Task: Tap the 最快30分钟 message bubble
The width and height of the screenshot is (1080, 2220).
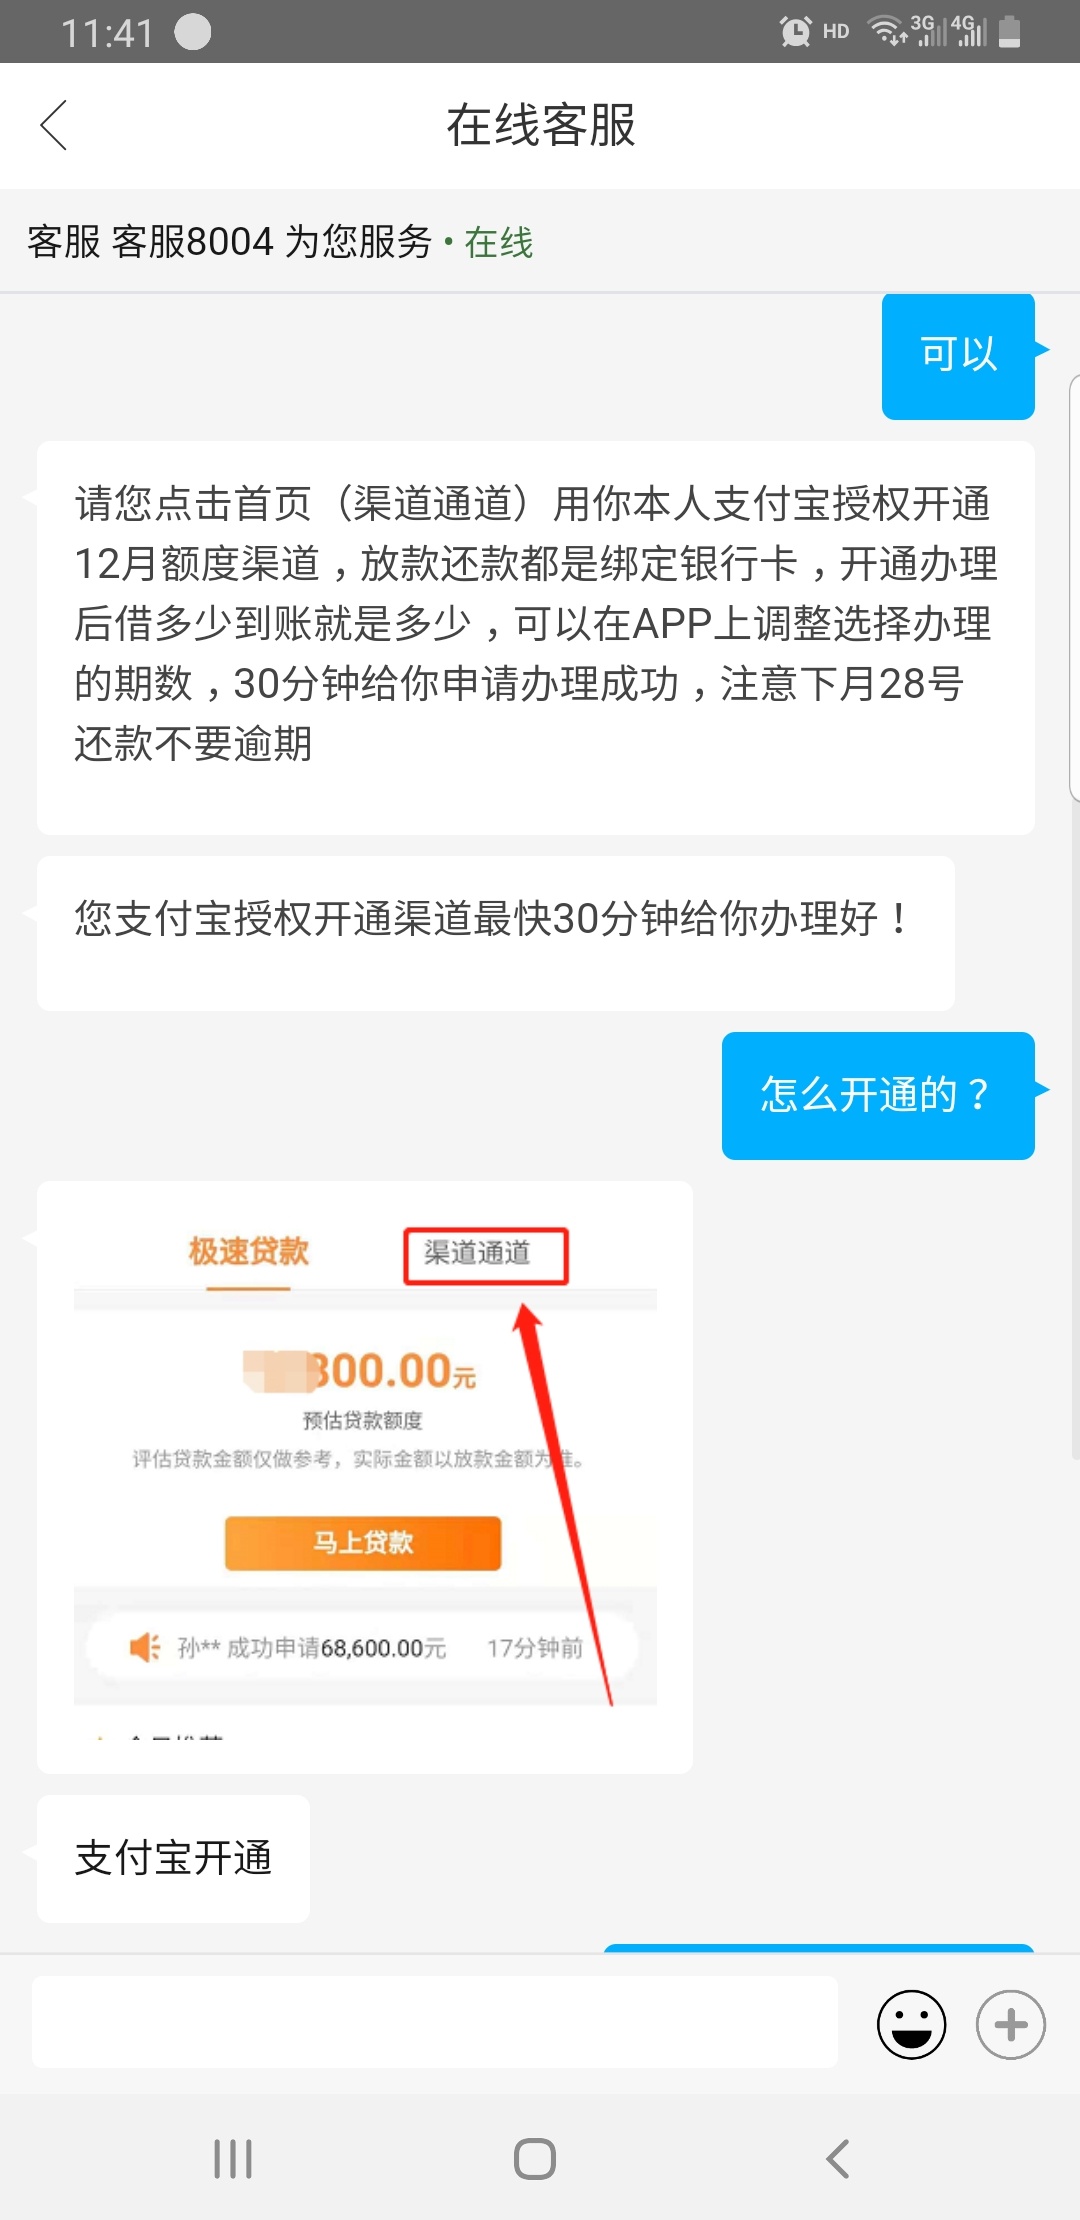Action: coord(496,933)
